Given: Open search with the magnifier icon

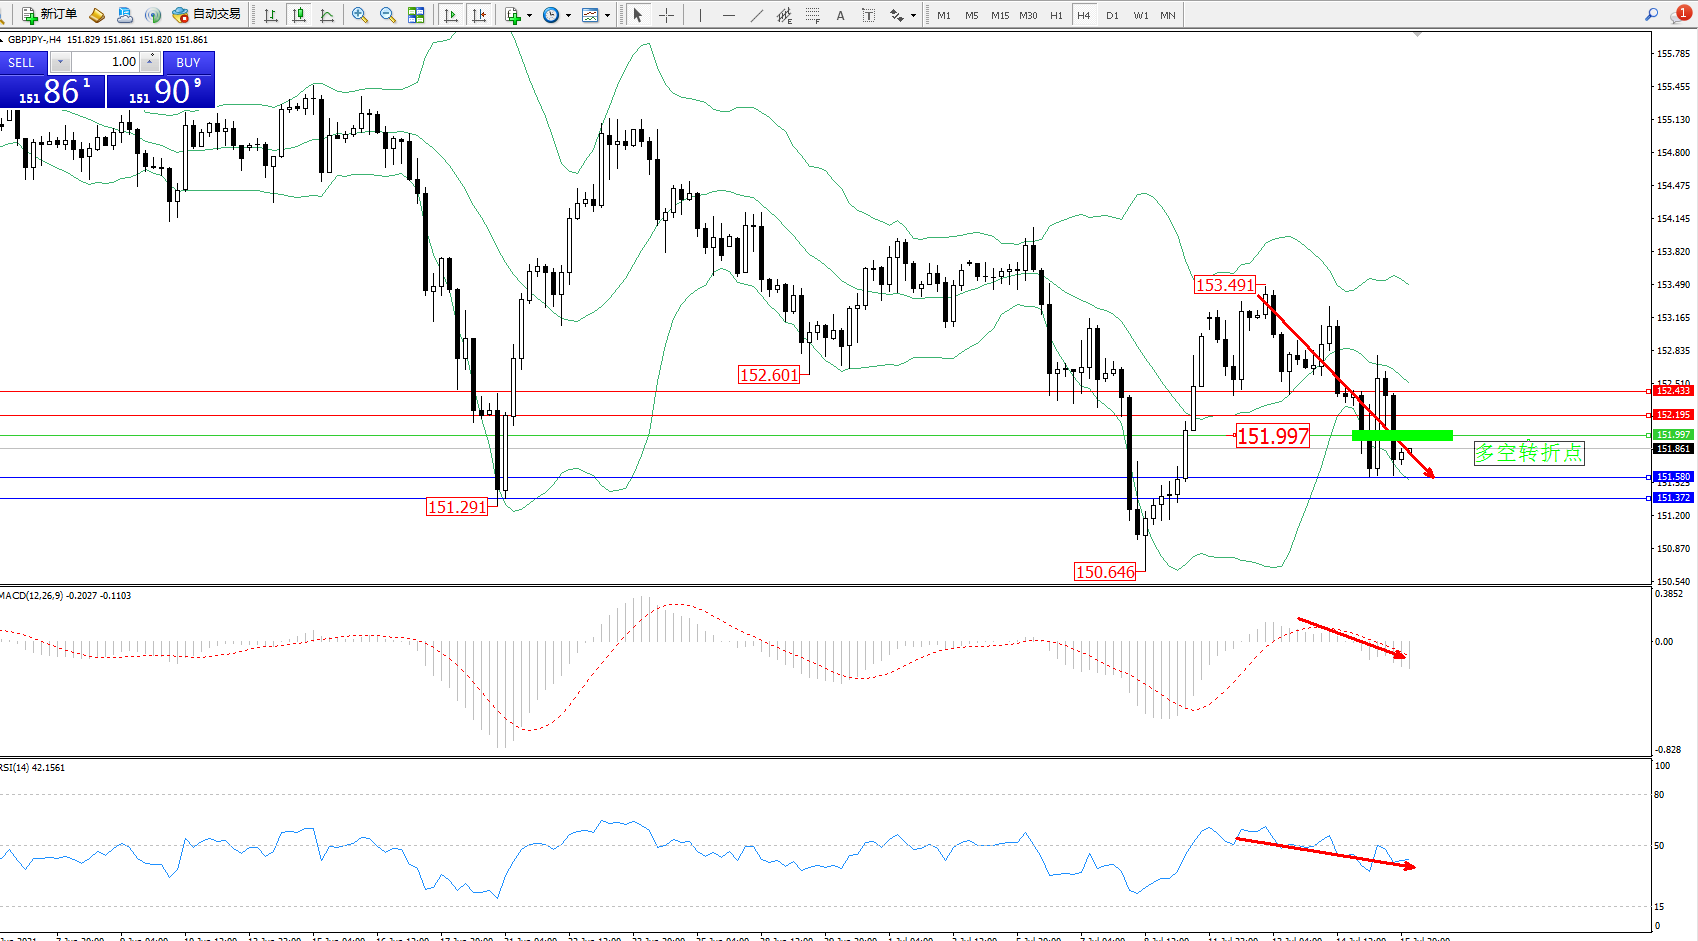Looking at the screenshot, I should coord(1651,14).
